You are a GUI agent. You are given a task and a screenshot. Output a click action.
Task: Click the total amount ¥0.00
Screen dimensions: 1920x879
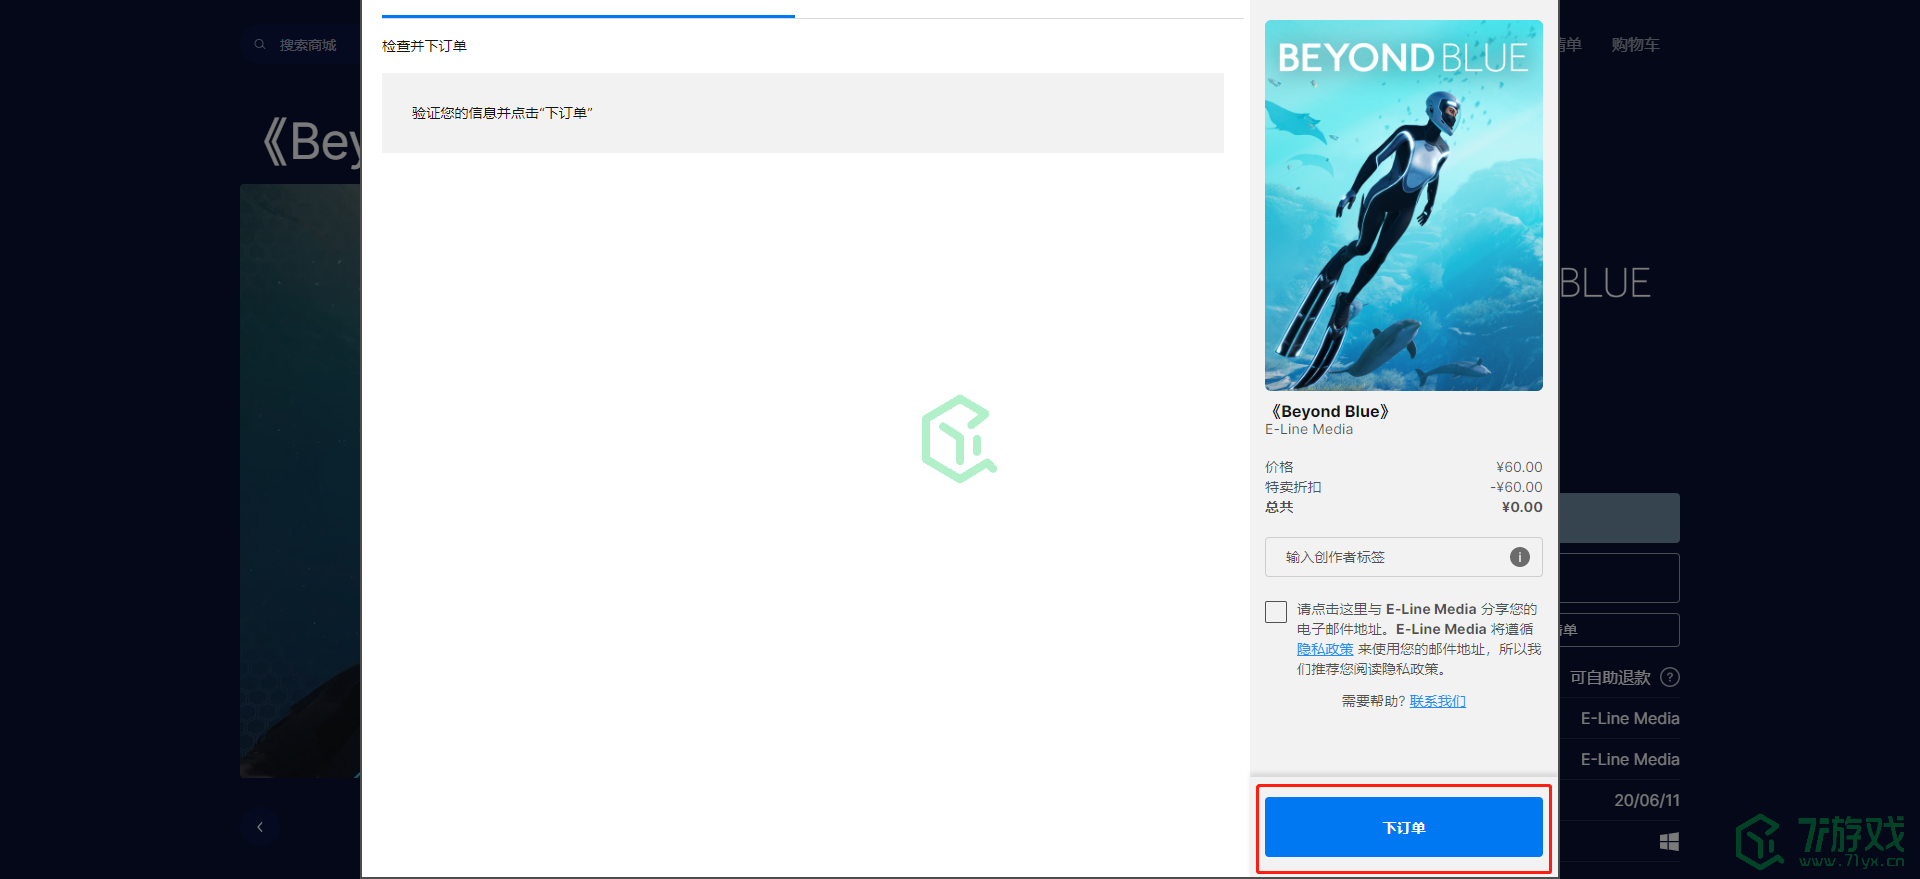click(x=1522, y=507)
